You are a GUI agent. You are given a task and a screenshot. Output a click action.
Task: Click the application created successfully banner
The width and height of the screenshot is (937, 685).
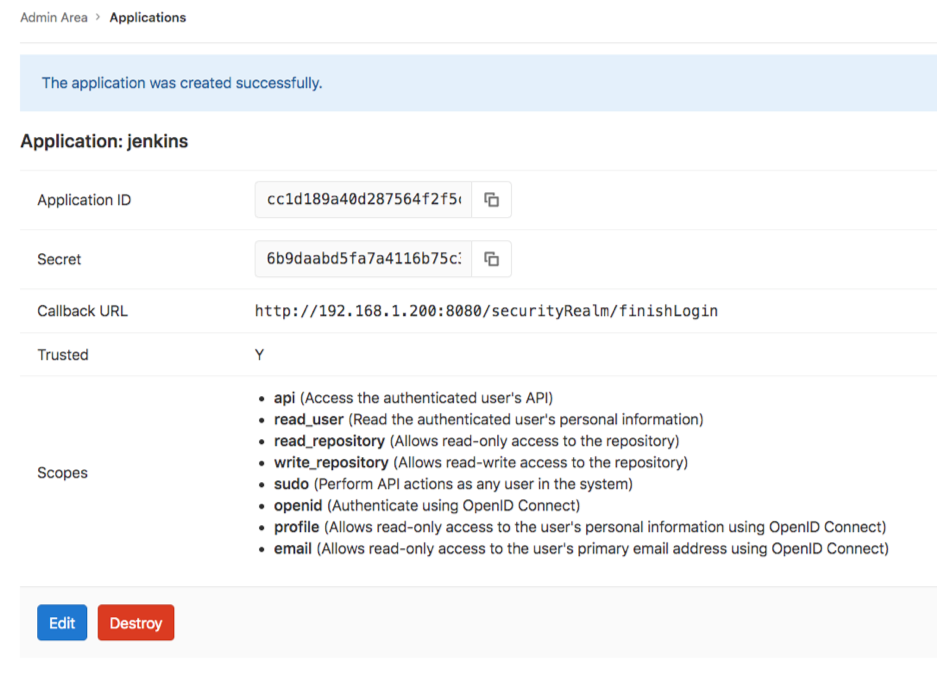point(182,83)
